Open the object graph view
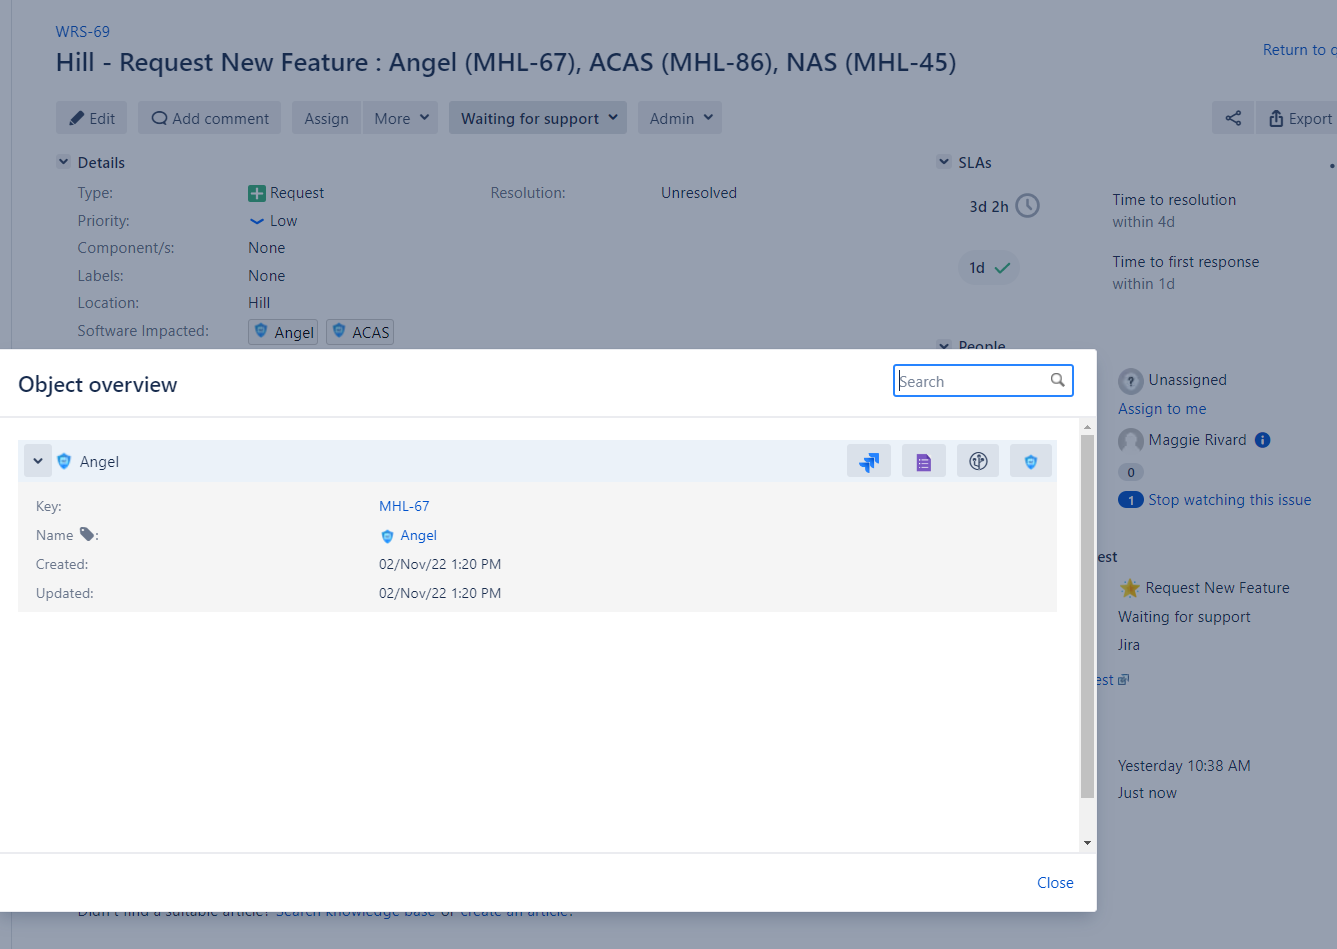 [x=977, y=460]
